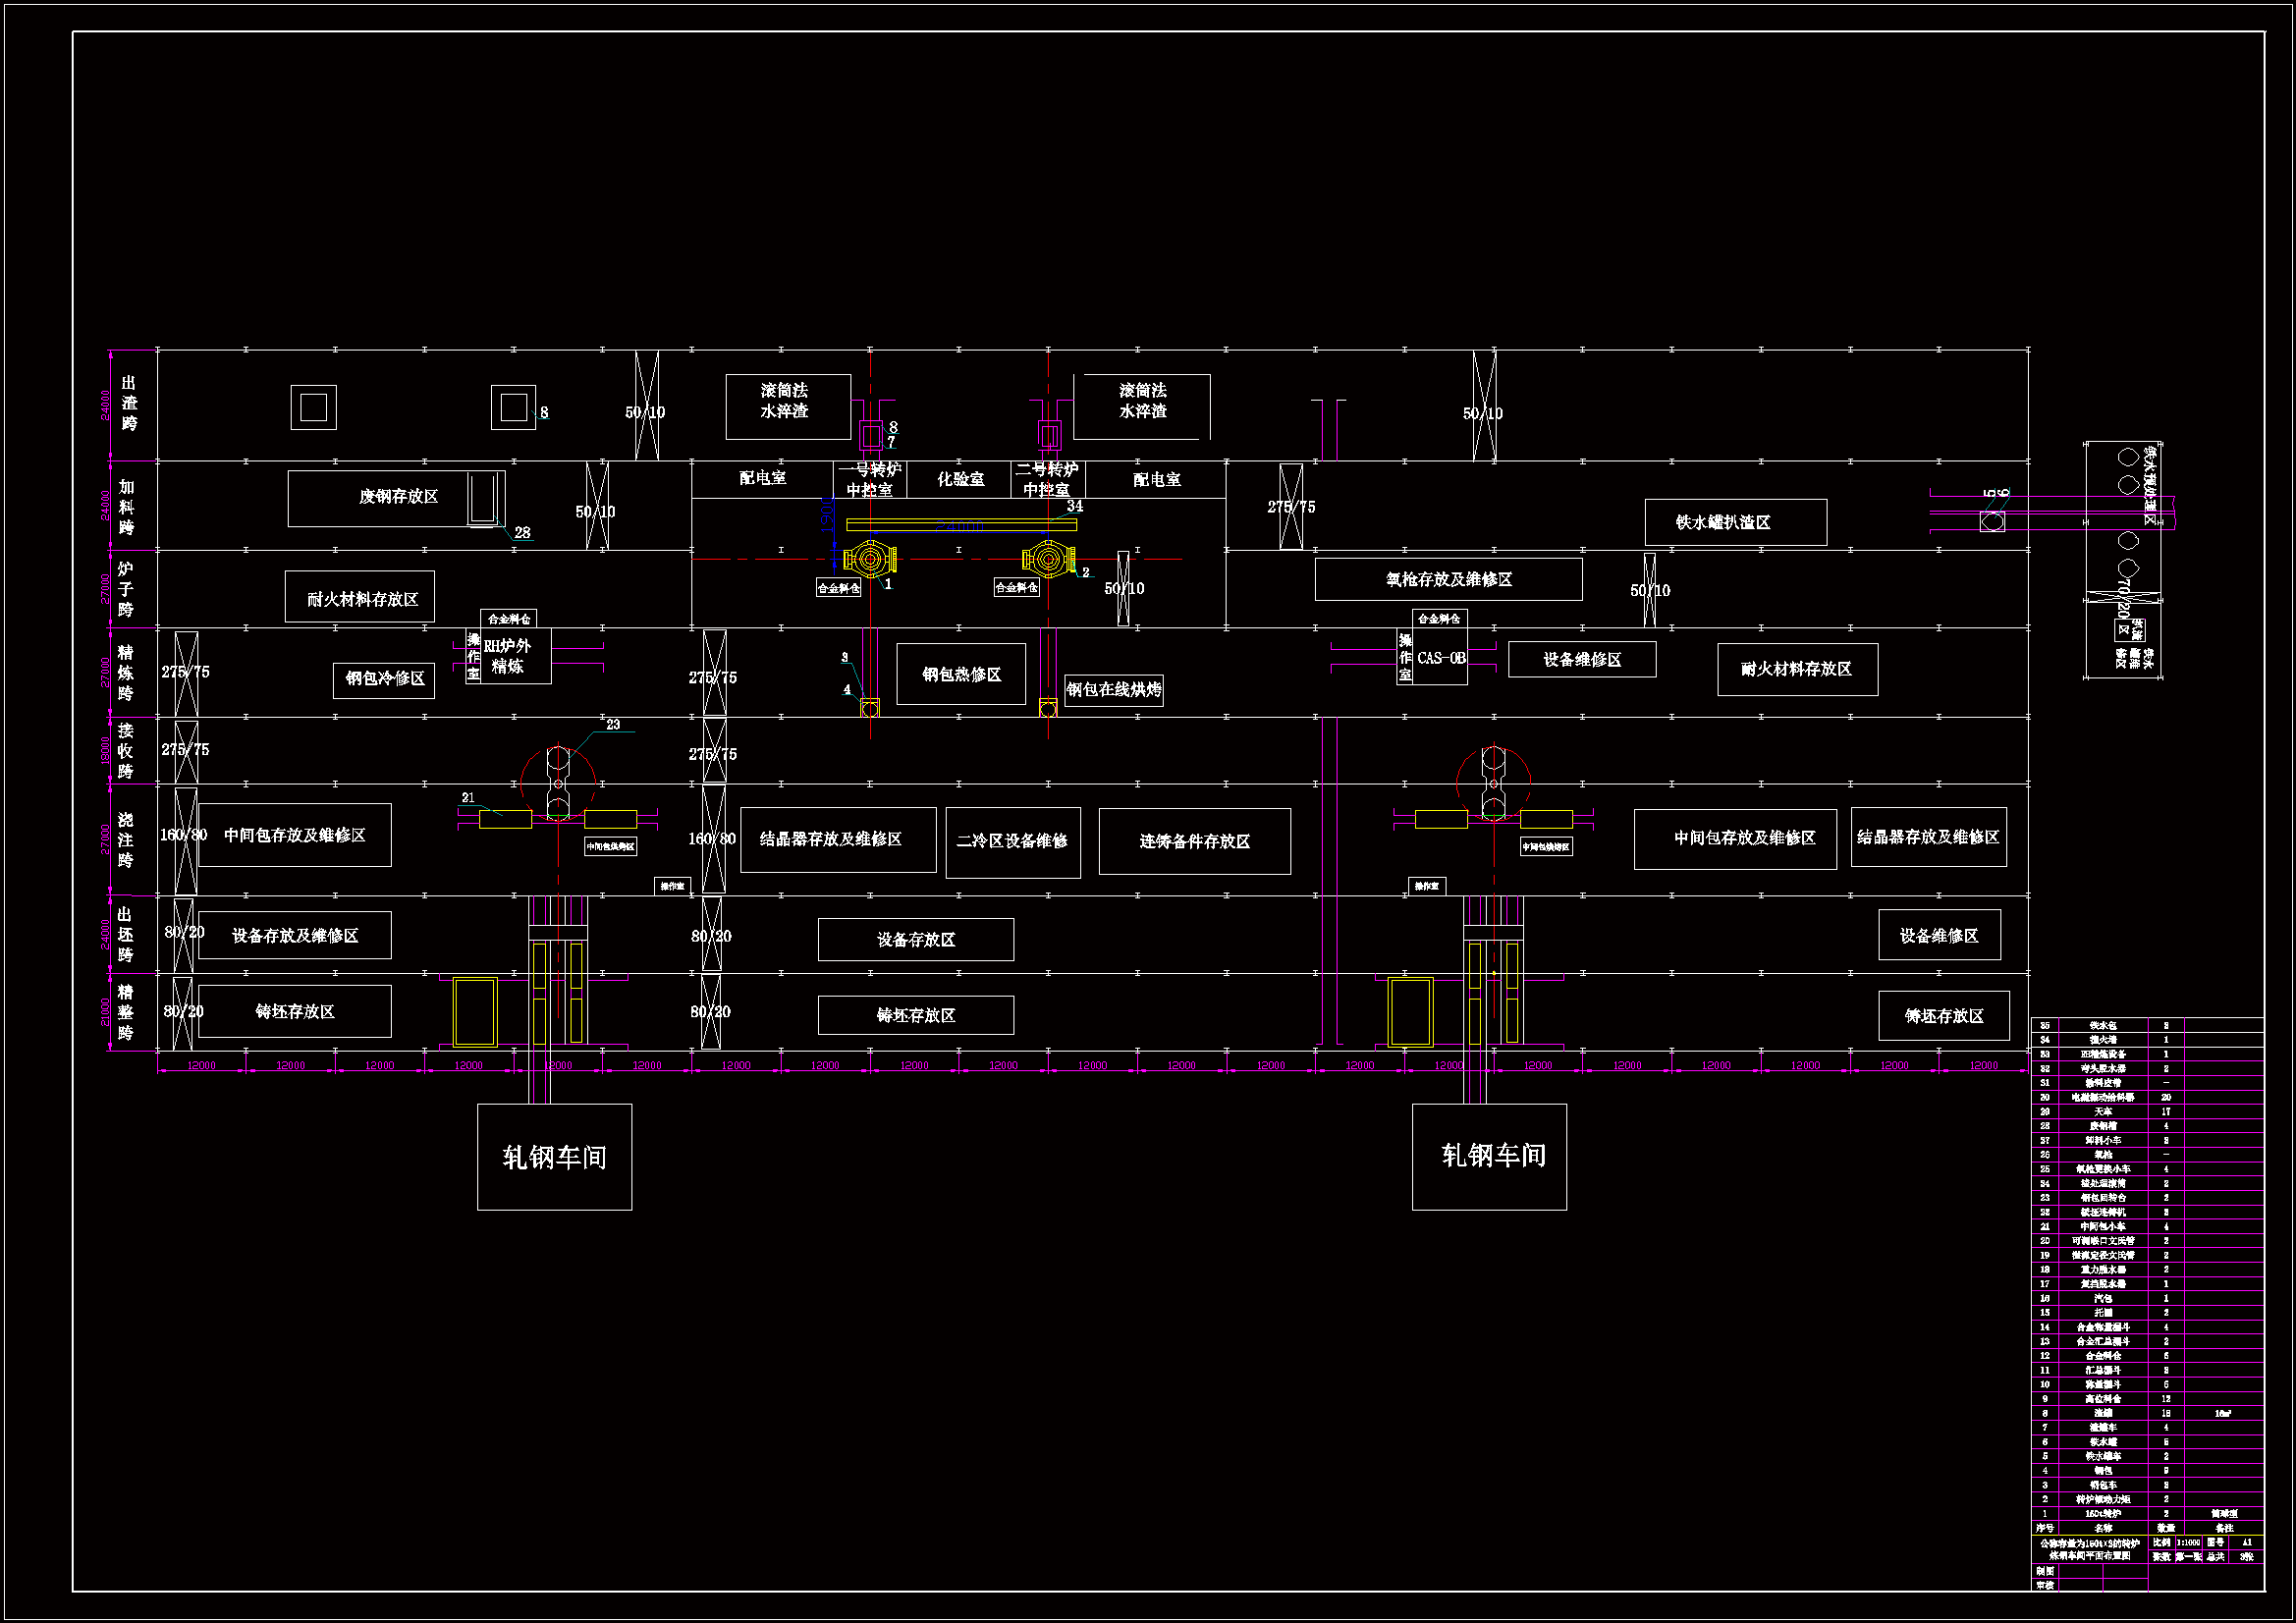Pick the yellow beam labeled 34
This screenshot has width=2296, height=1623.
pos(961,524)
